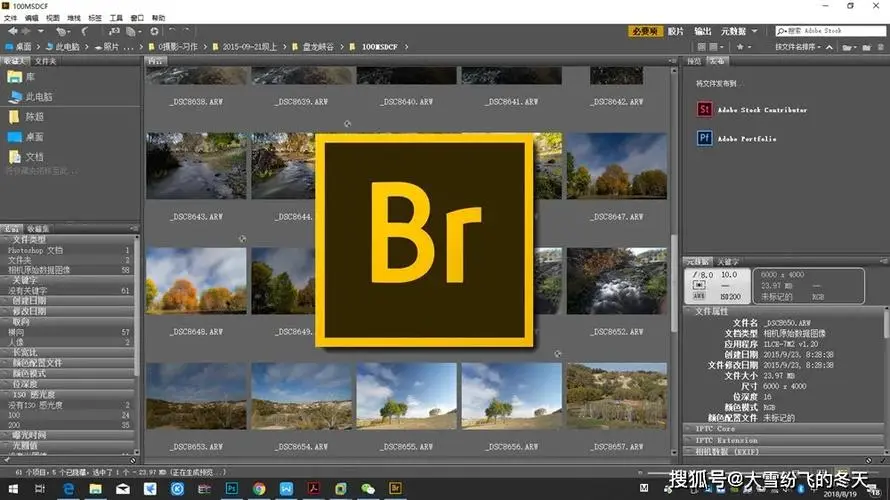The height and width of the screenshot is (500, 890).
Task: Toggle the ISO 100 filter row
Action: [68, 415]
